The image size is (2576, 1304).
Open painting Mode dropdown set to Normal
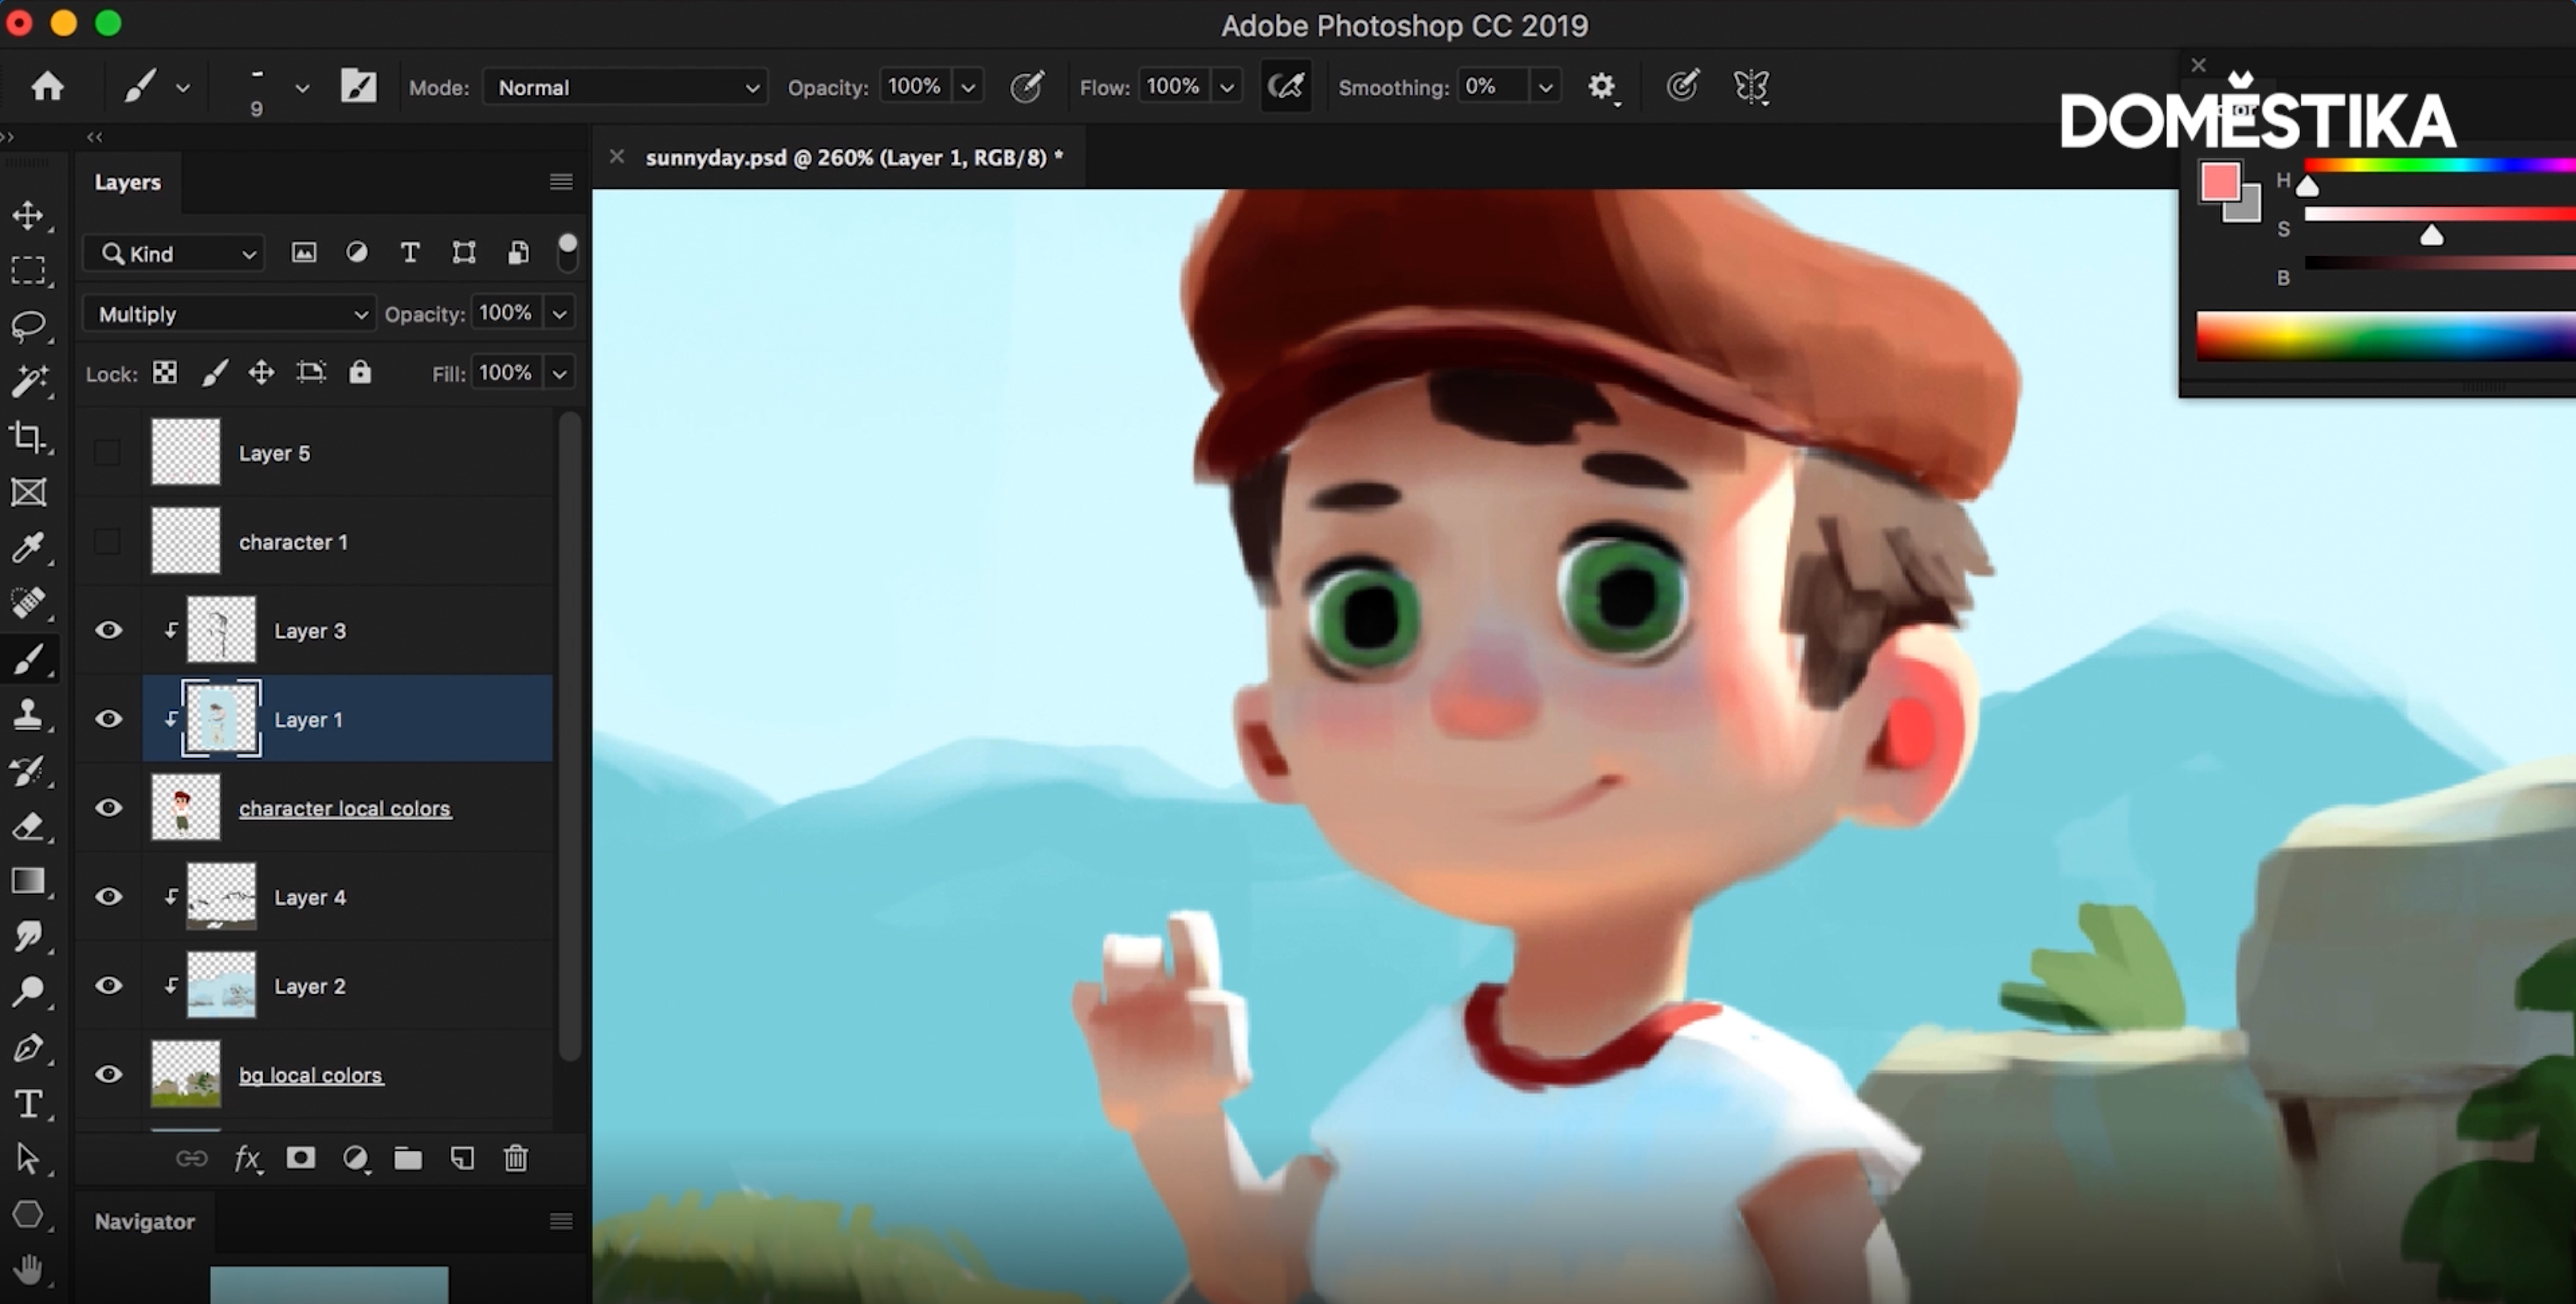626,87
